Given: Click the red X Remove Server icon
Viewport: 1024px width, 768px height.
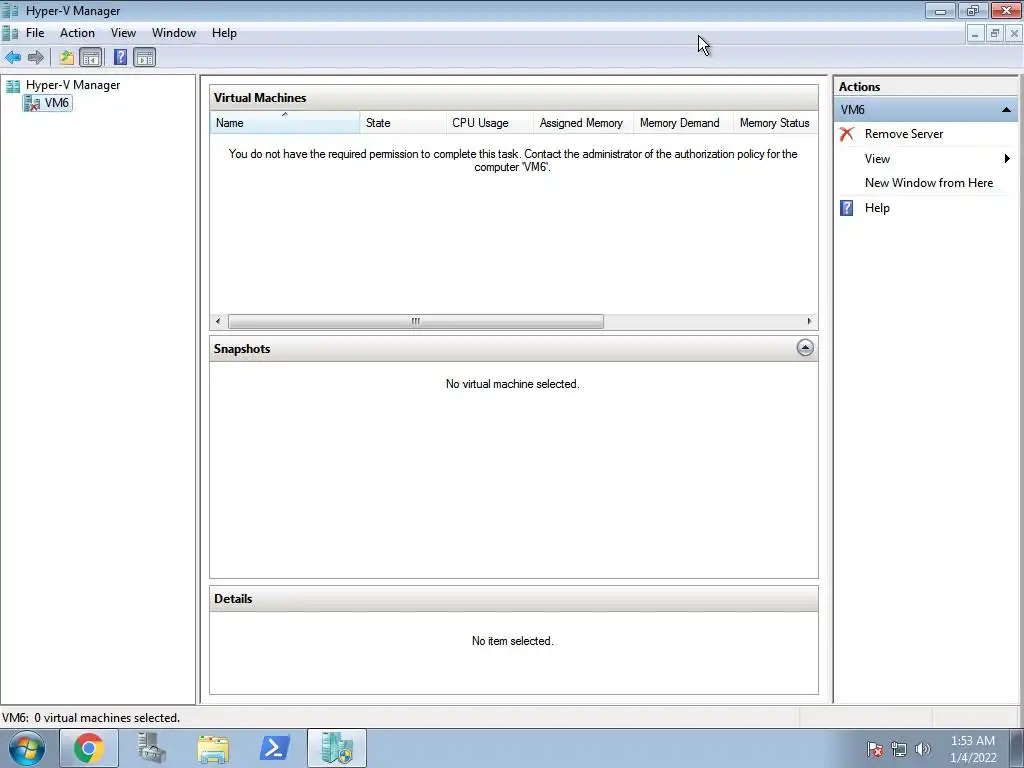Looking at the screenshot, I should pos(847,134).
